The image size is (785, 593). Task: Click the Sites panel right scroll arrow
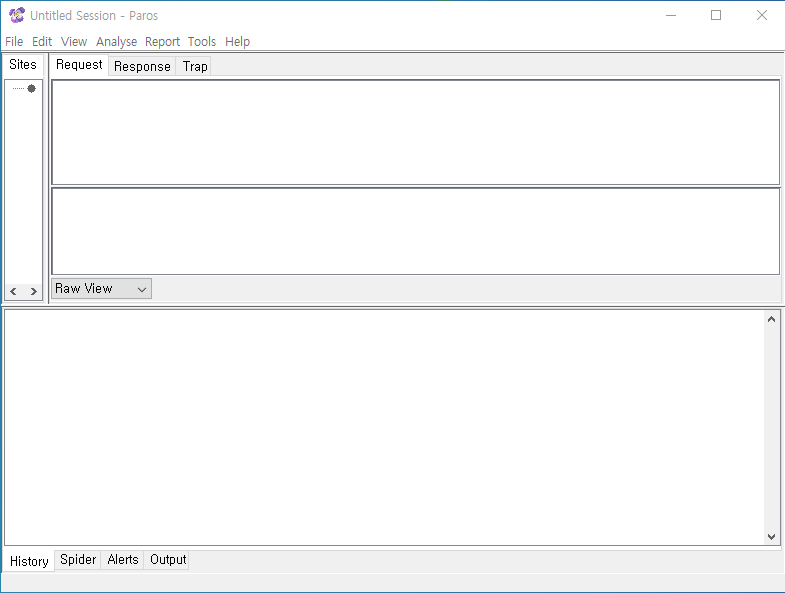coord(34,291)
